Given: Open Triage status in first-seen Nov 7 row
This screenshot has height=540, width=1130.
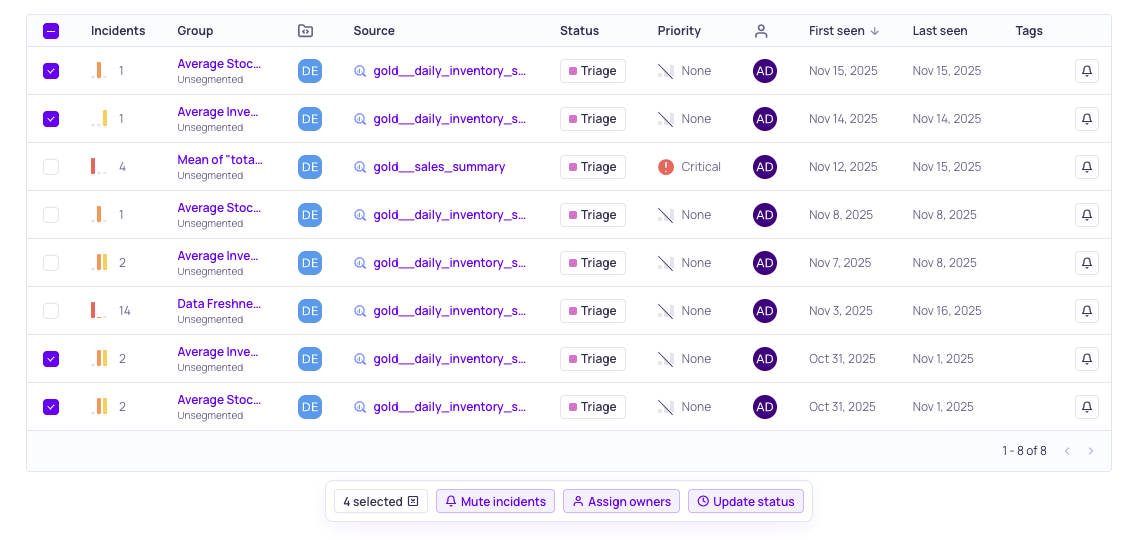Looking at the screenshot, I should [x=592, y=262].
